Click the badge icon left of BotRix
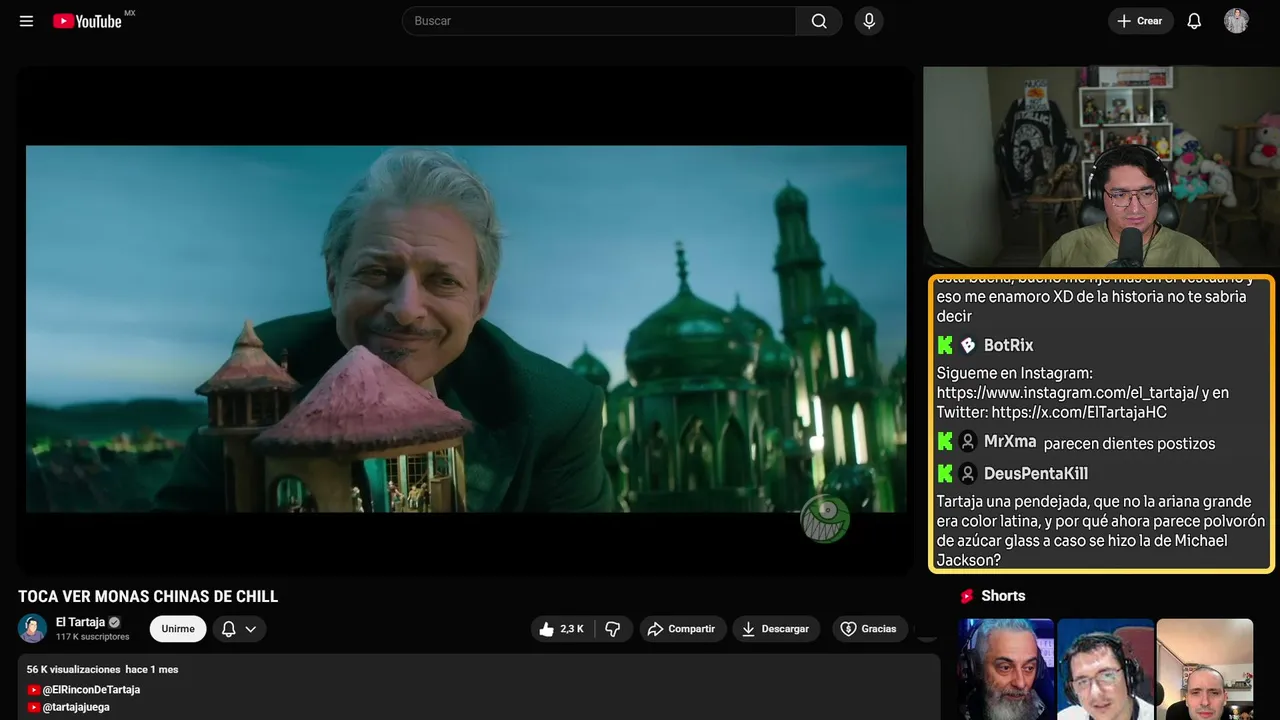The width and height of the screenshot is (1280, 720). click(968, 345)
